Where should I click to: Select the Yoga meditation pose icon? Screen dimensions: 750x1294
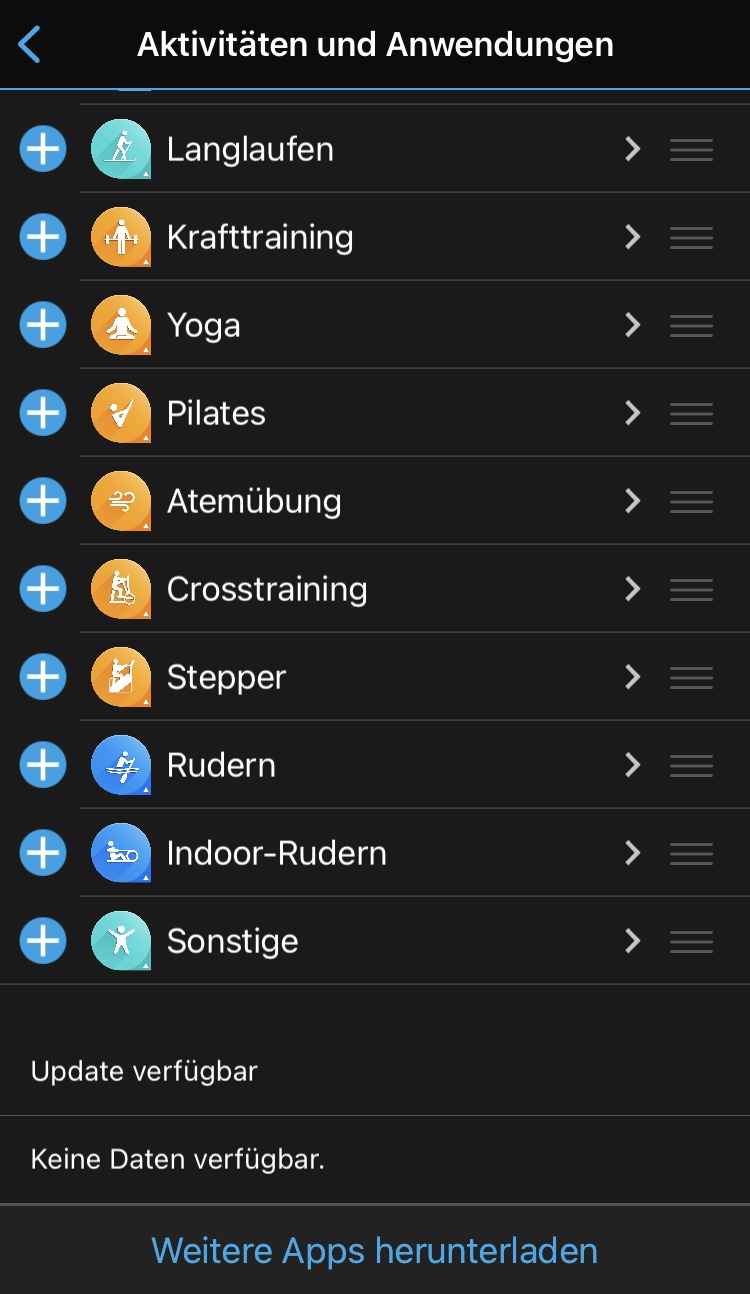click(120, 325)
